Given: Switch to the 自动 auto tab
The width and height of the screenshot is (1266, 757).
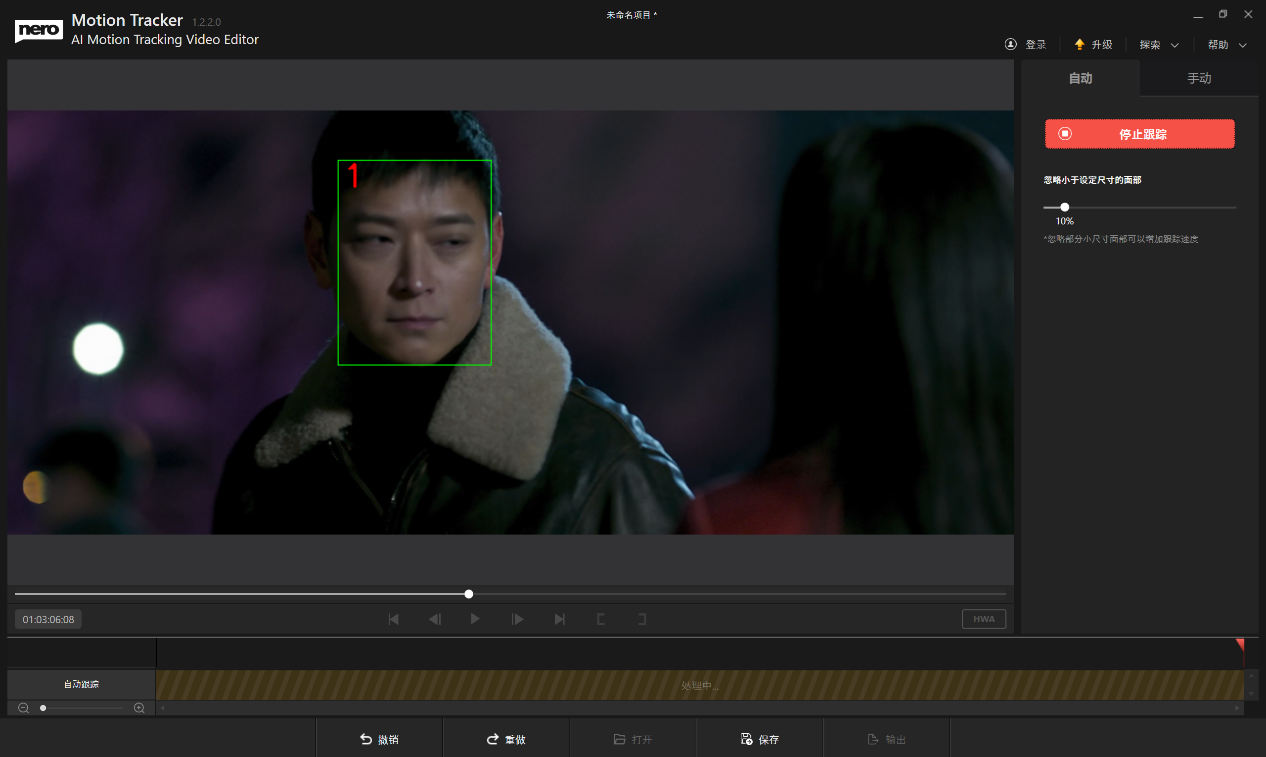Looking at the screenshot, I should tap(1080, 78).
